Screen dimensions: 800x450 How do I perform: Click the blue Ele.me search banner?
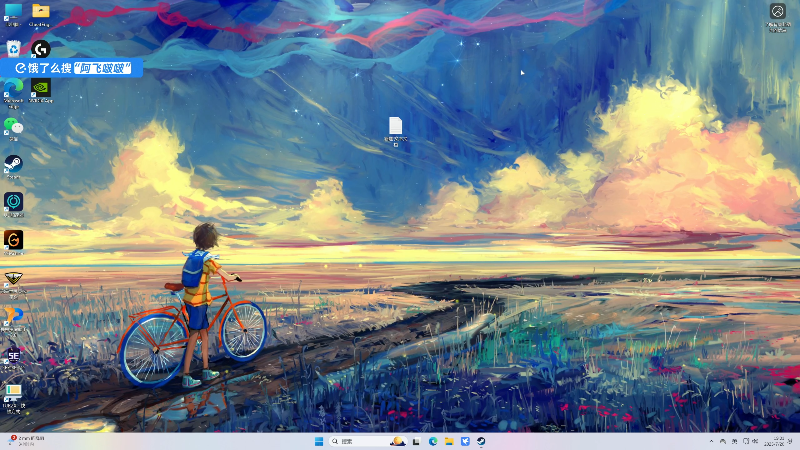pos(72,68)
